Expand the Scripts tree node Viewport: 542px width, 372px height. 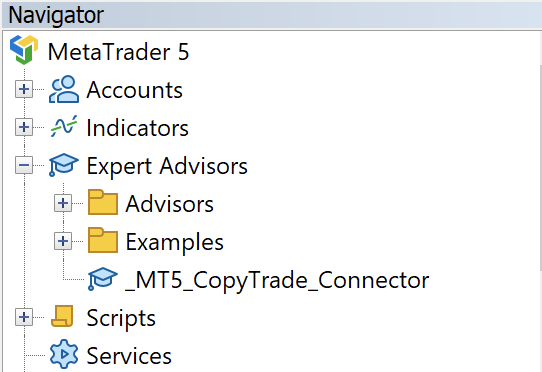point(24,317)
